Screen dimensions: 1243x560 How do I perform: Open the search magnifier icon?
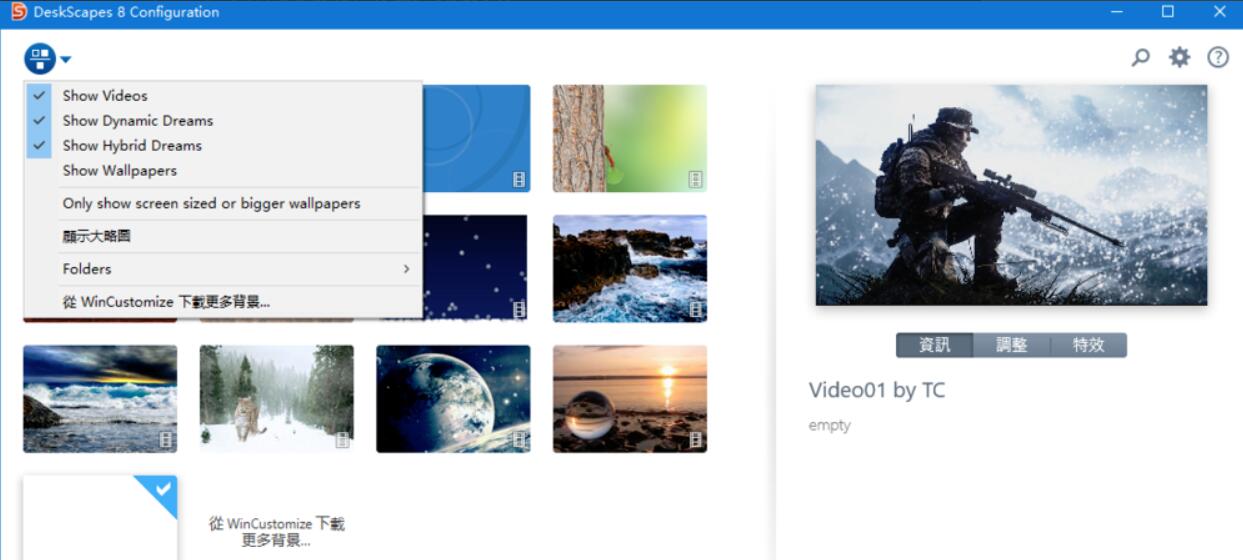point(1141,58)
